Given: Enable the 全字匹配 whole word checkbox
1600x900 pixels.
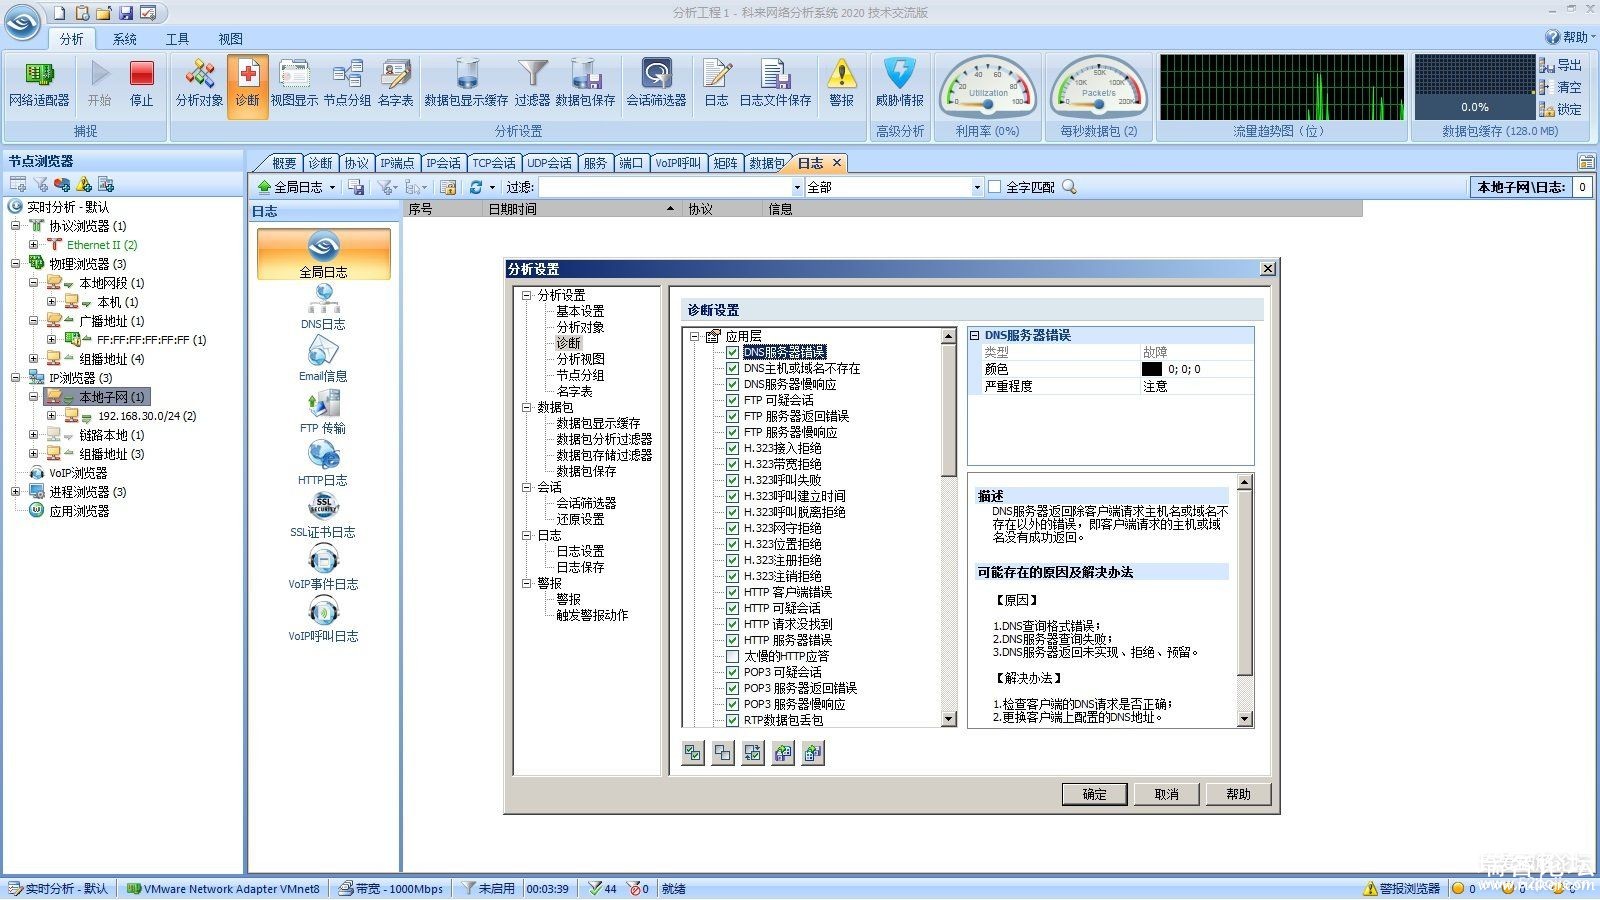Looking at the screenshot, I should click(994, 187).
